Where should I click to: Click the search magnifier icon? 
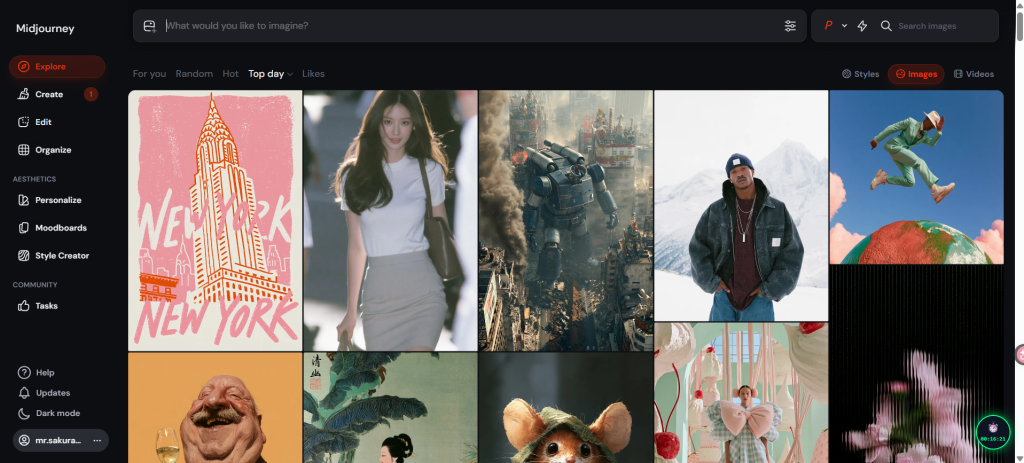[x=886, y=26]
